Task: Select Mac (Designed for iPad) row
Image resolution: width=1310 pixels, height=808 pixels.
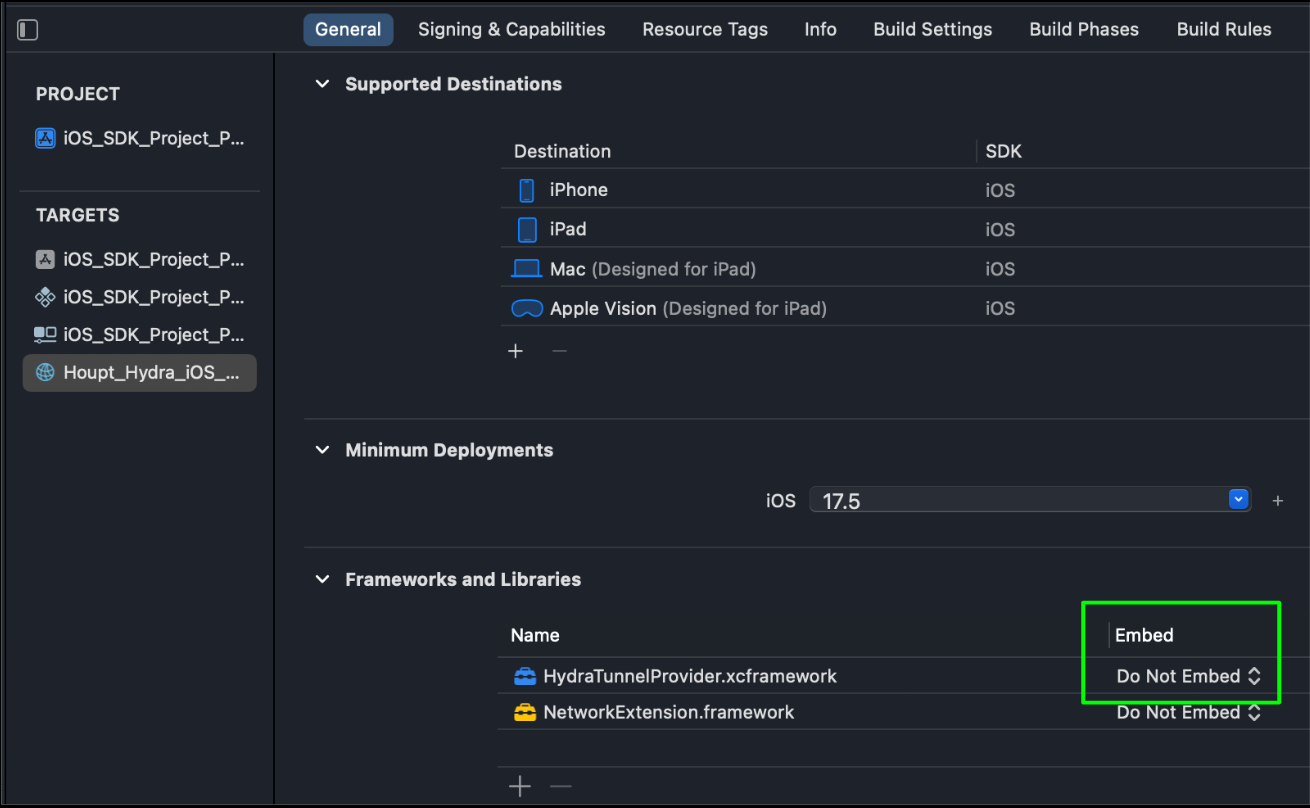Action: tap(905, 269)
